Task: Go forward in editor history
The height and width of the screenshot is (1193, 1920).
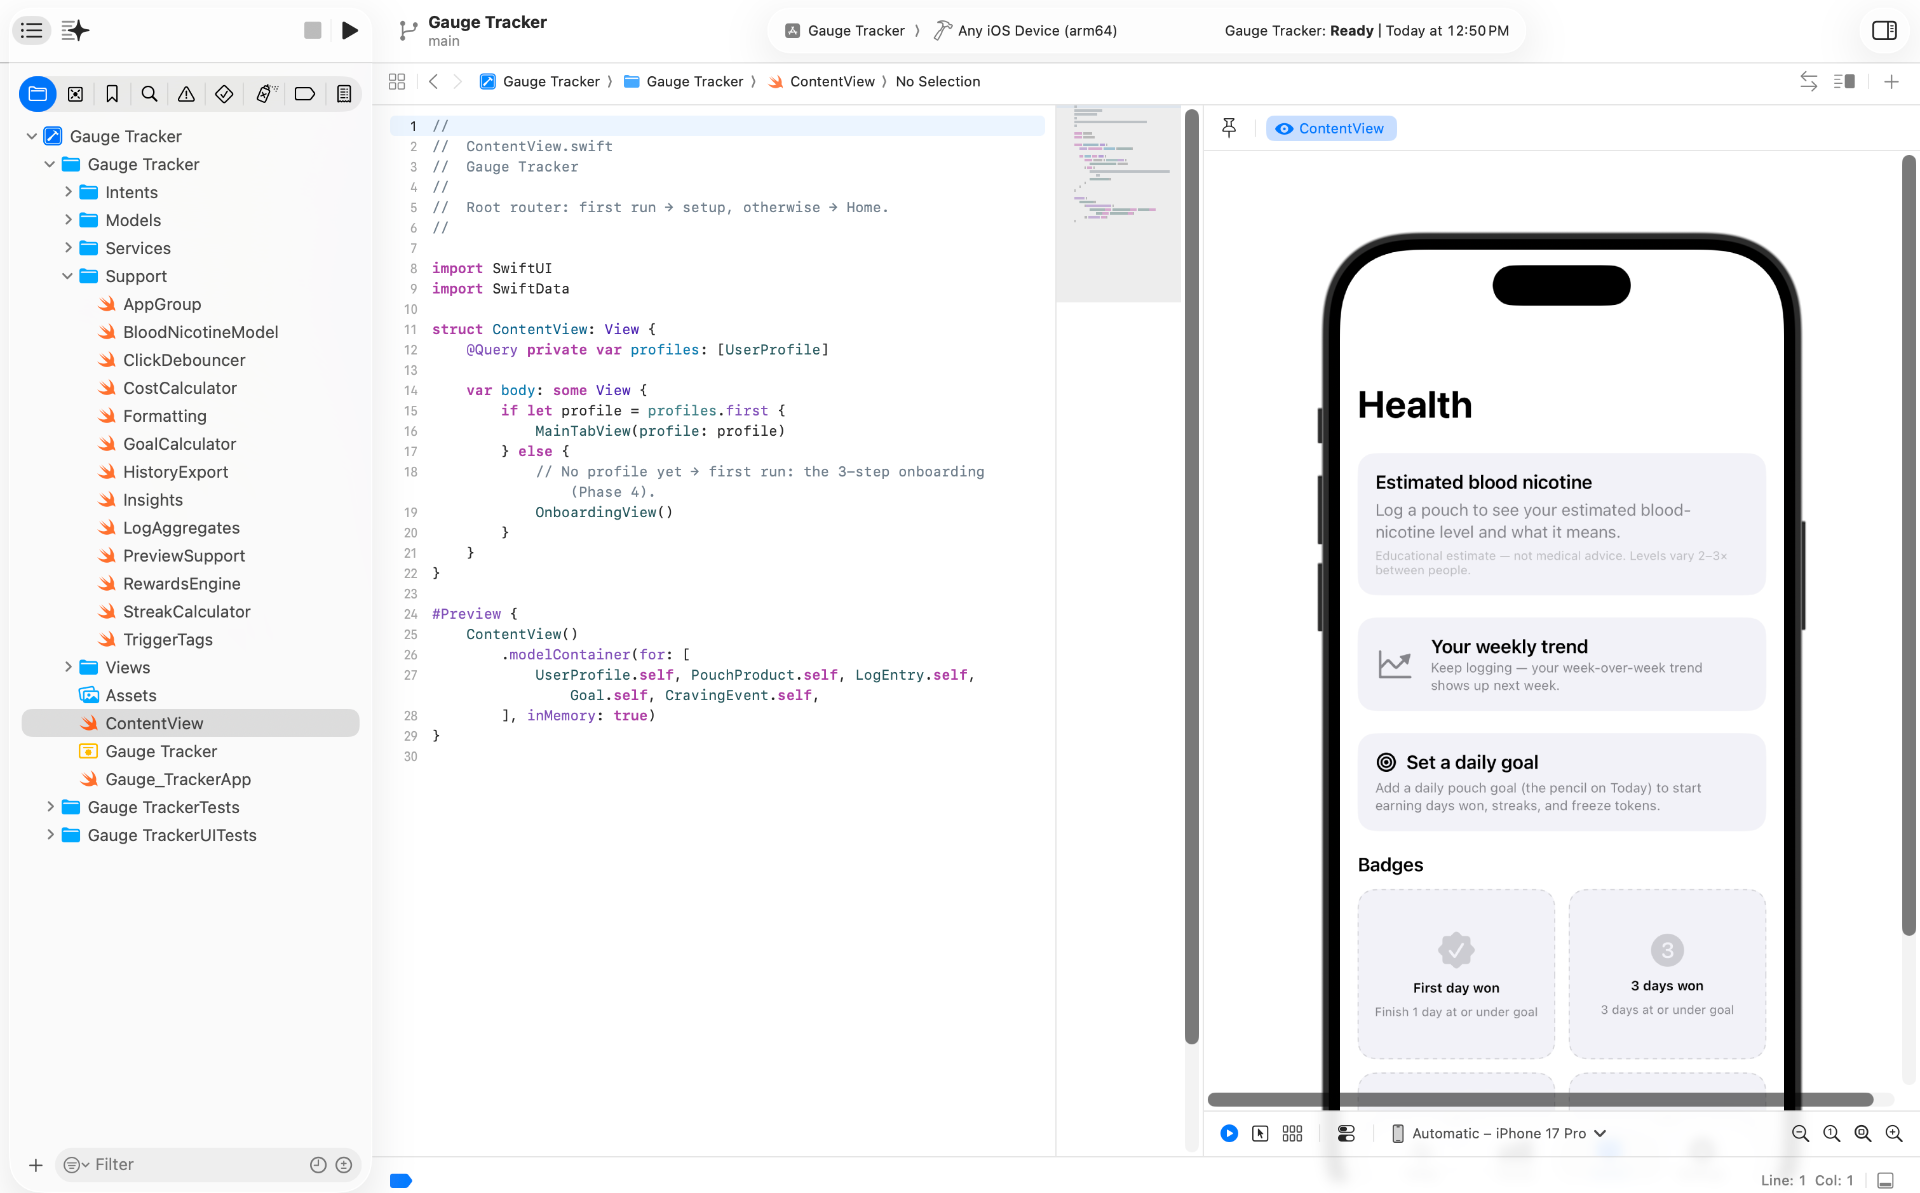Action: pyautogui.click(x=458, y=82)
